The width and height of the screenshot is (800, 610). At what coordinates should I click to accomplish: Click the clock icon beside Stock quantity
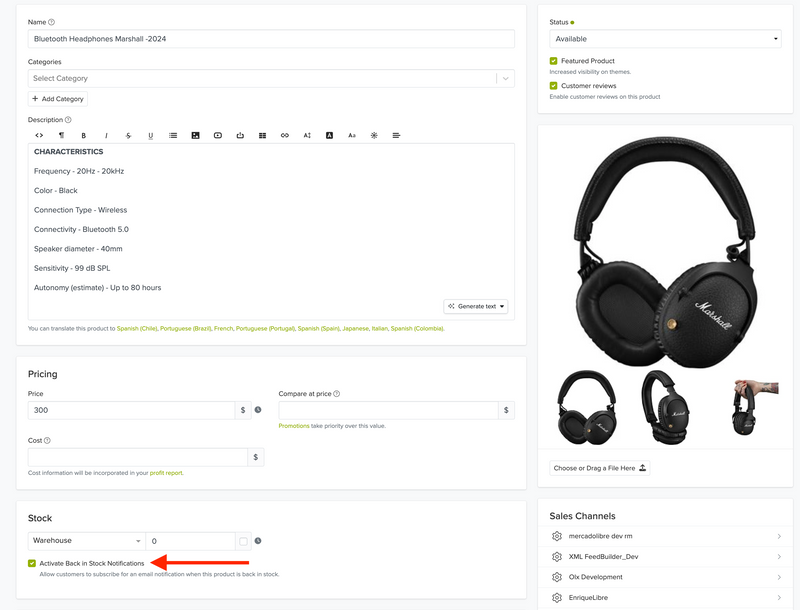click(258, 541)
